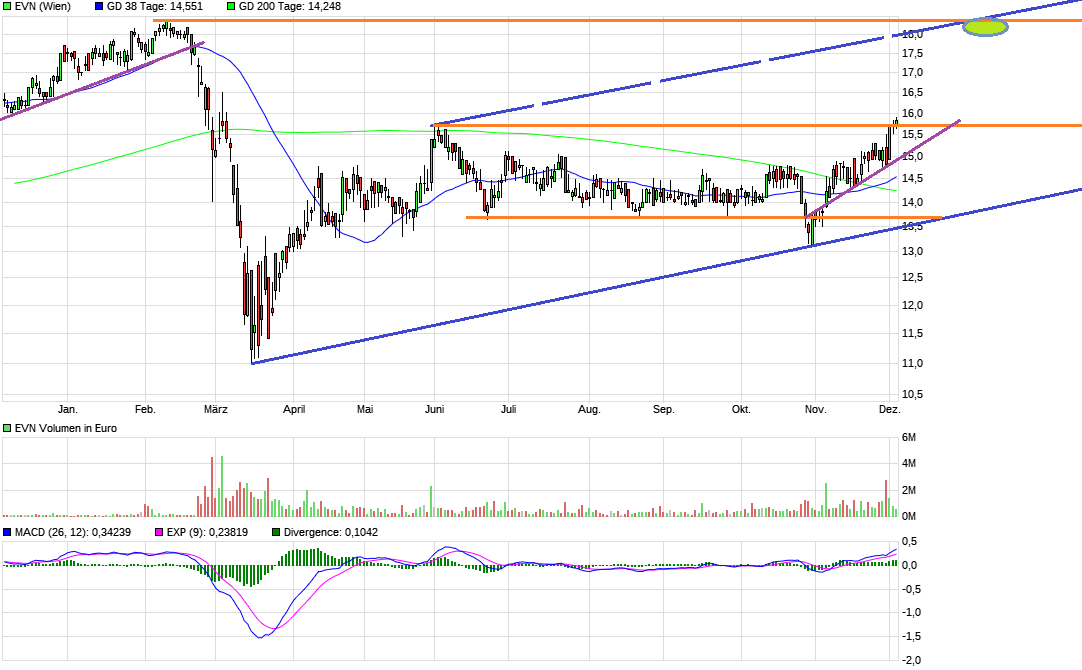Click the EVN (Wien) chart title text
The height and width of the screenshot is (670, 1082).
click(40, 8)
